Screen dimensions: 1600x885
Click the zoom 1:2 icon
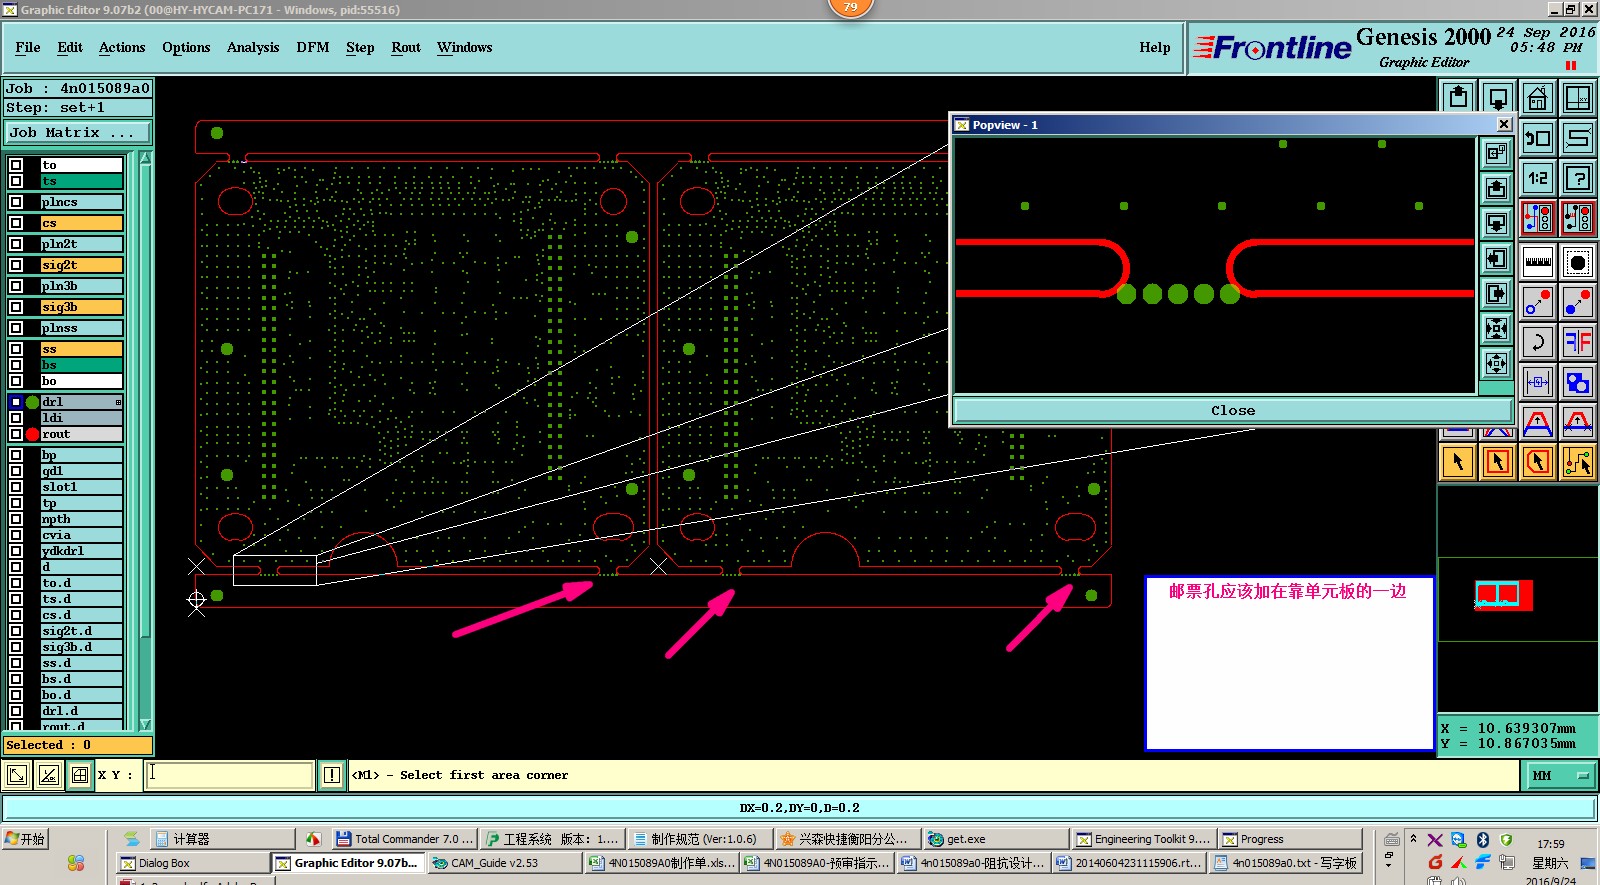click(x=1537, y=178)
